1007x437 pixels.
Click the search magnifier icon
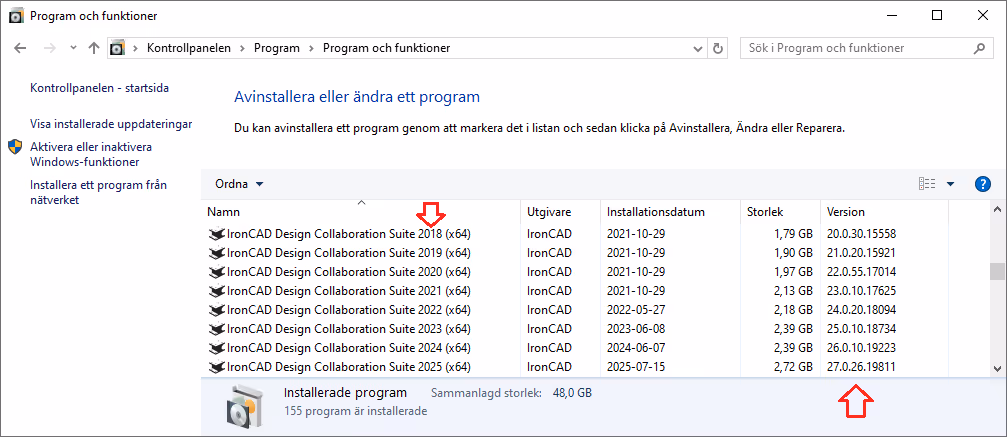979,48
